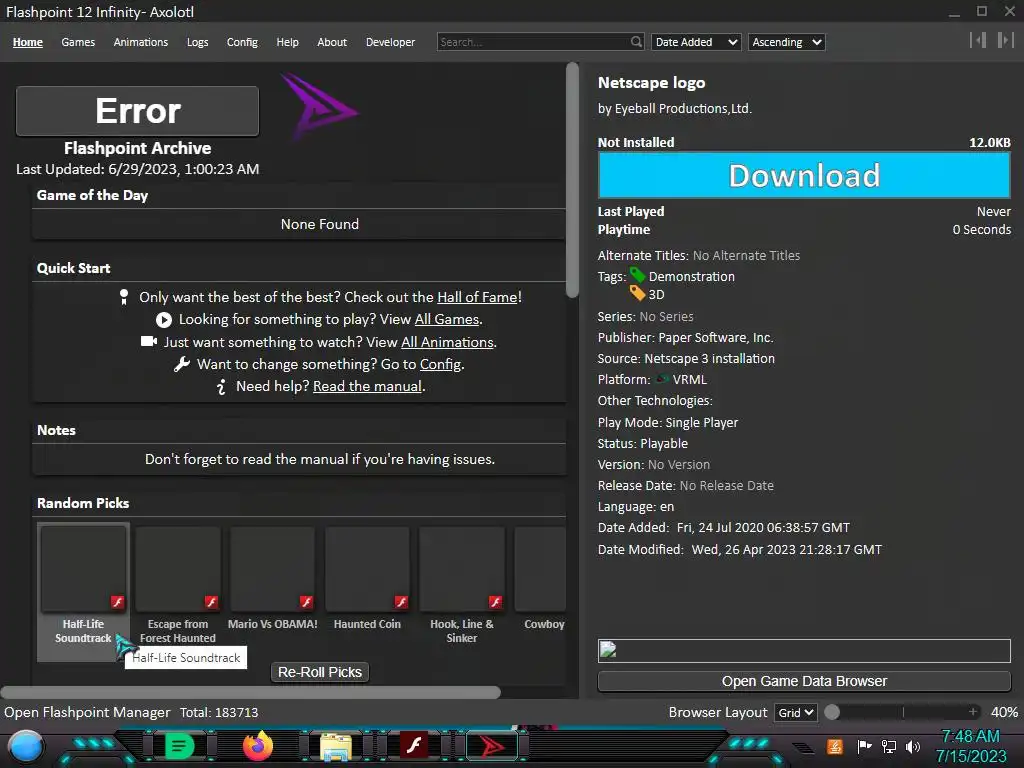The image size is (1024, 768).
Task: Open Firefox from the taskbar
Action: point(258,746)
